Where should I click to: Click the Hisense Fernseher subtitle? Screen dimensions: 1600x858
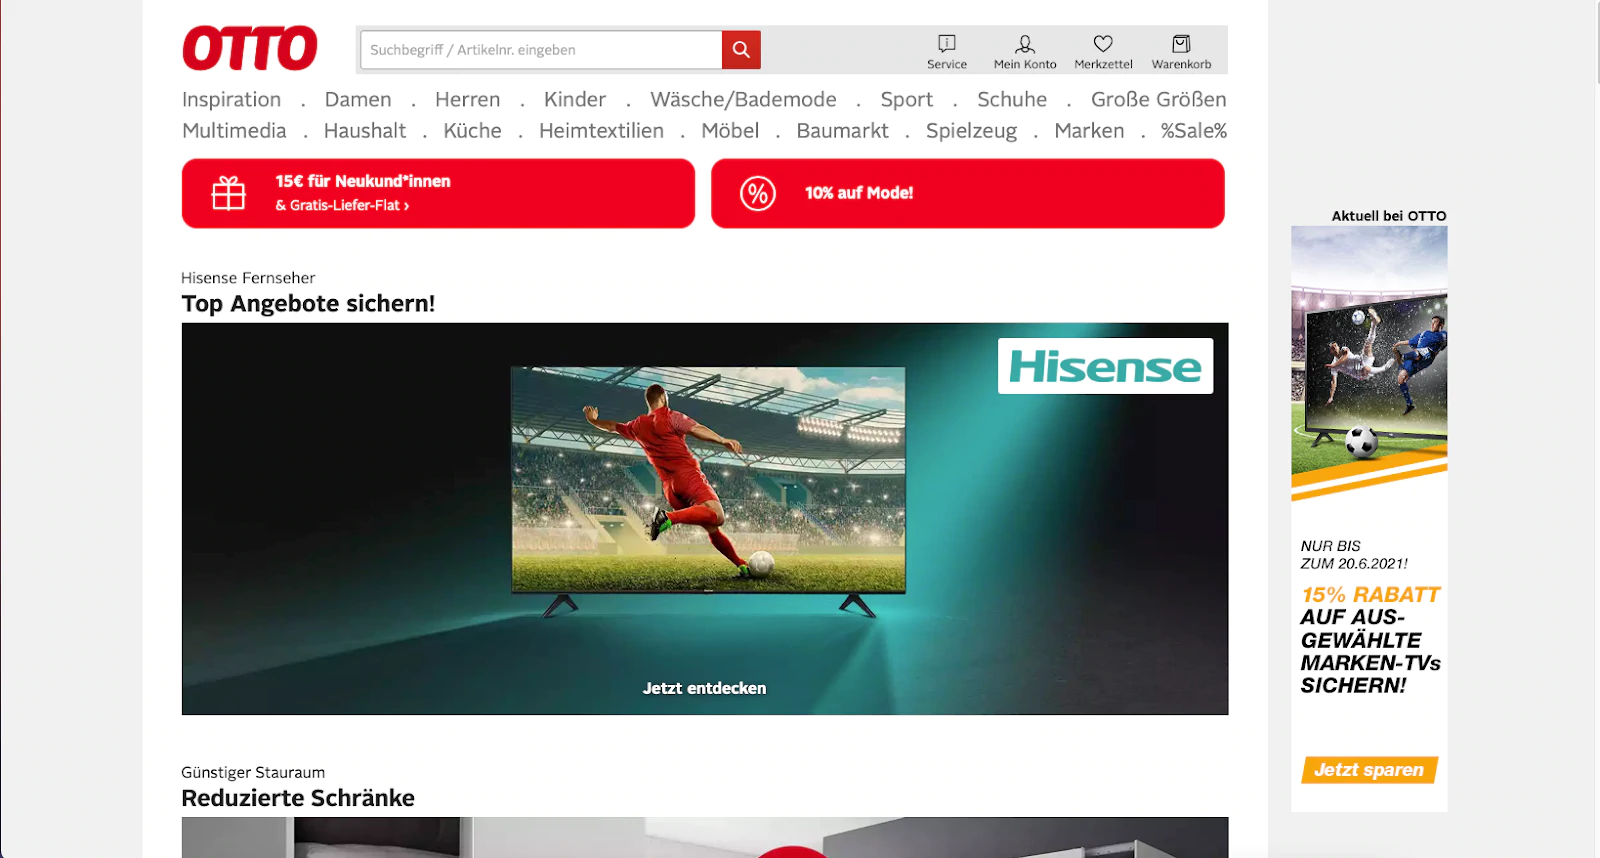coord(248,278)
